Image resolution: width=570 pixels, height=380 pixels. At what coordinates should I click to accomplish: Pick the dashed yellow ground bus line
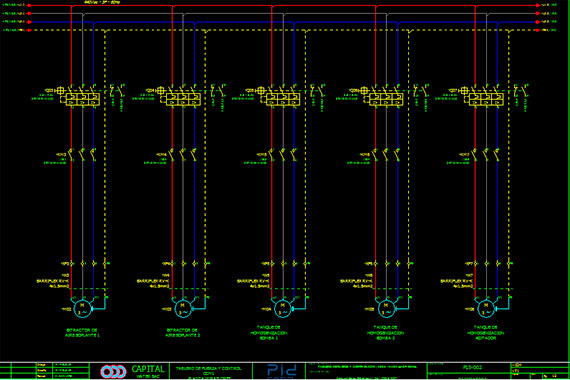[284, 30]
